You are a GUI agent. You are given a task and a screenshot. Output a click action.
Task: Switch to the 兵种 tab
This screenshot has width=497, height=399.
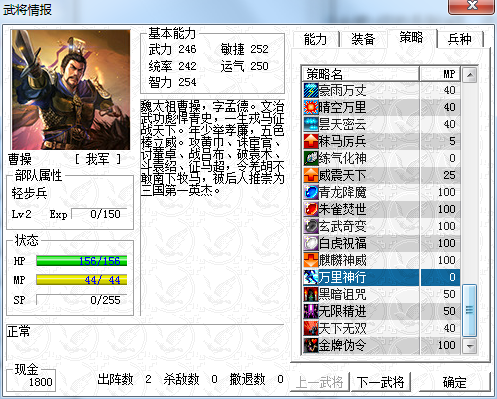460,39
